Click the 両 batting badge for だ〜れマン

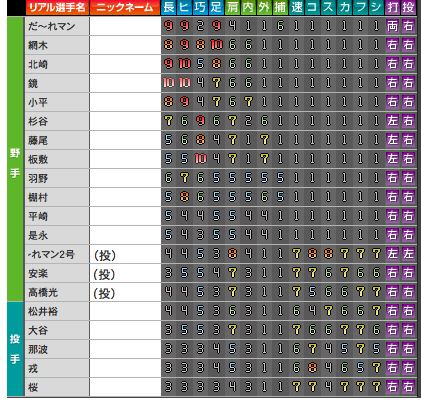point(393,26)
